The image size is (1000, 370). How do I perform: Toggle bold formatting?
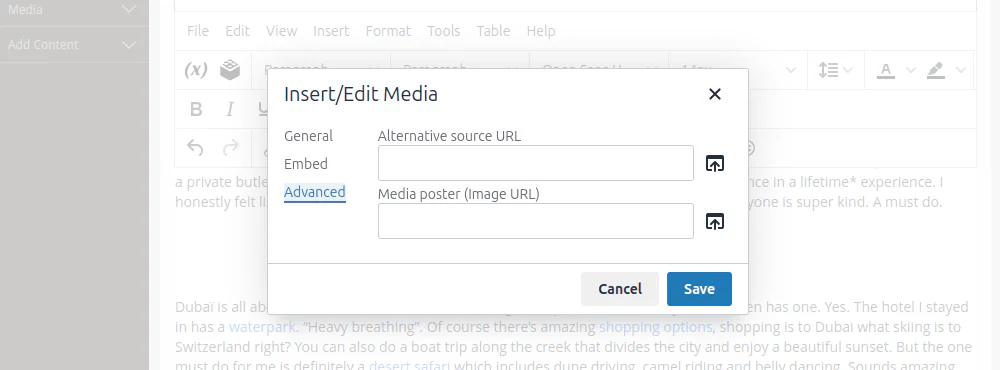pos(196,109)
